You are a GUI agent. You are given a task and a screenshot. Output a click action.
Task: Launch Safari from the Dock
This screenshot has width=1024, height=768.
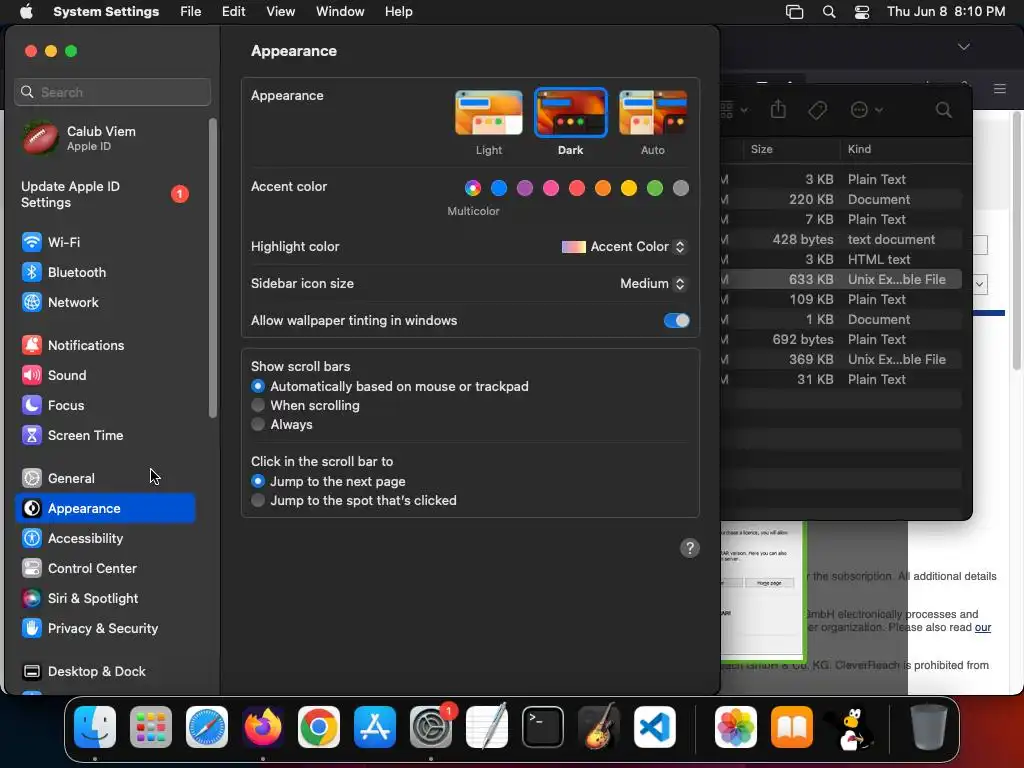tap(207, 727)
